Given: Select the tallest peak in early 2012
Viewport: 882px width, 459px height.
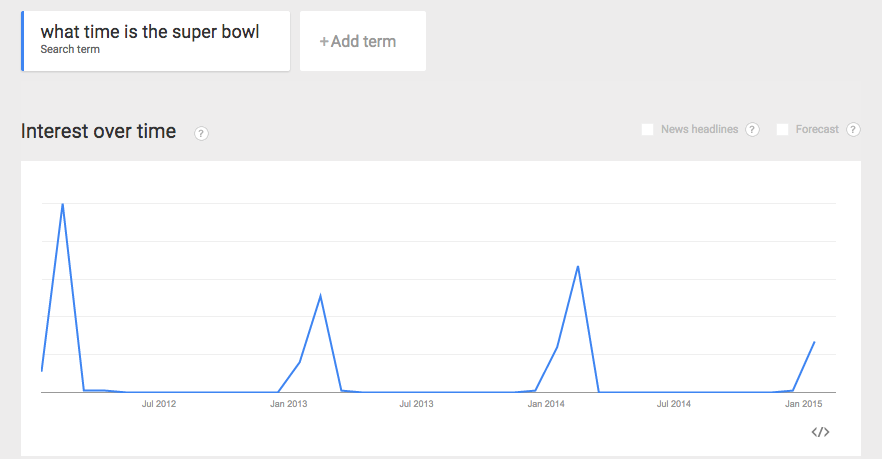Looking at the screenshot, I should pos(63,204).
